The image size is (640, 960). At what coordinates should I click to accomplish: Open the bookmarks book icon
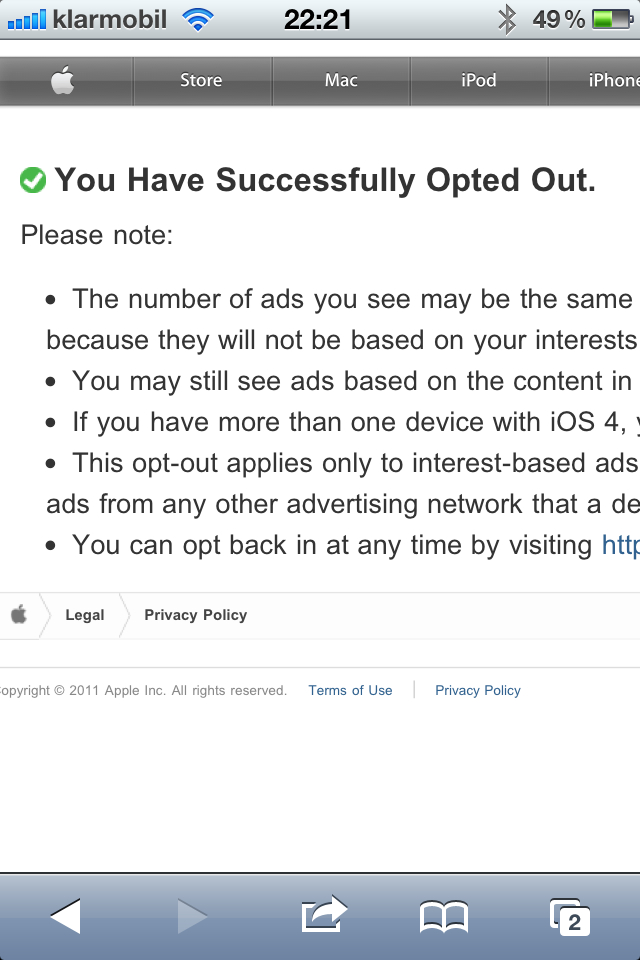[444, 917]
